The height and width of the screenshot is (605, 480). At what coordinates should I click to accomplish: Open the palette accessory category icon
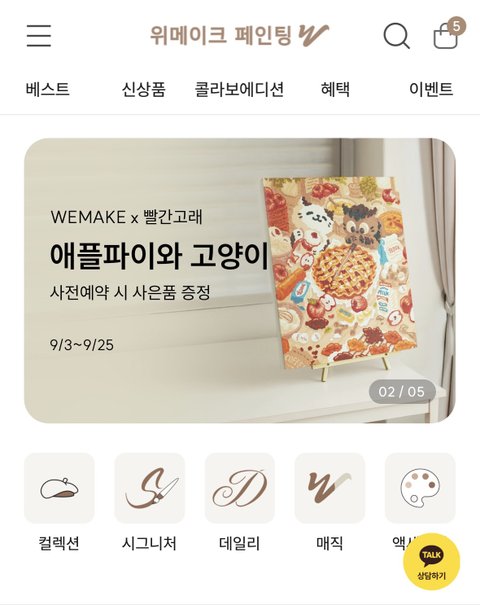(x=420, y=488)
